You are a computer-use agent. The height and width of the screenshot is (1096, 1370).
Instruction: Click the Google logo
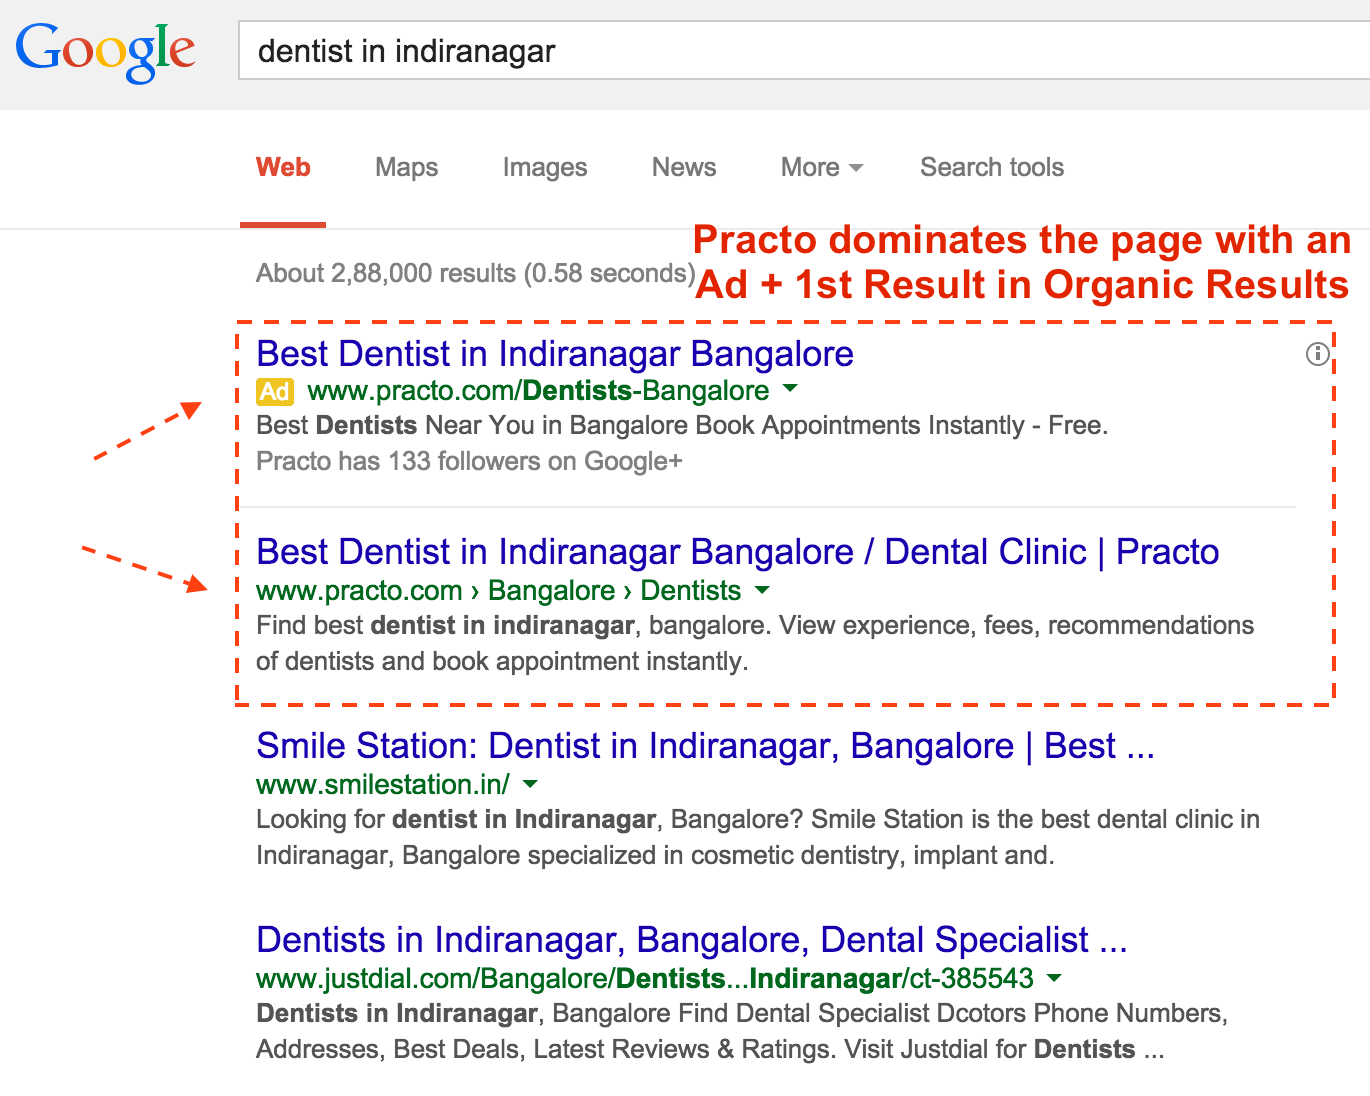[105, 51]
